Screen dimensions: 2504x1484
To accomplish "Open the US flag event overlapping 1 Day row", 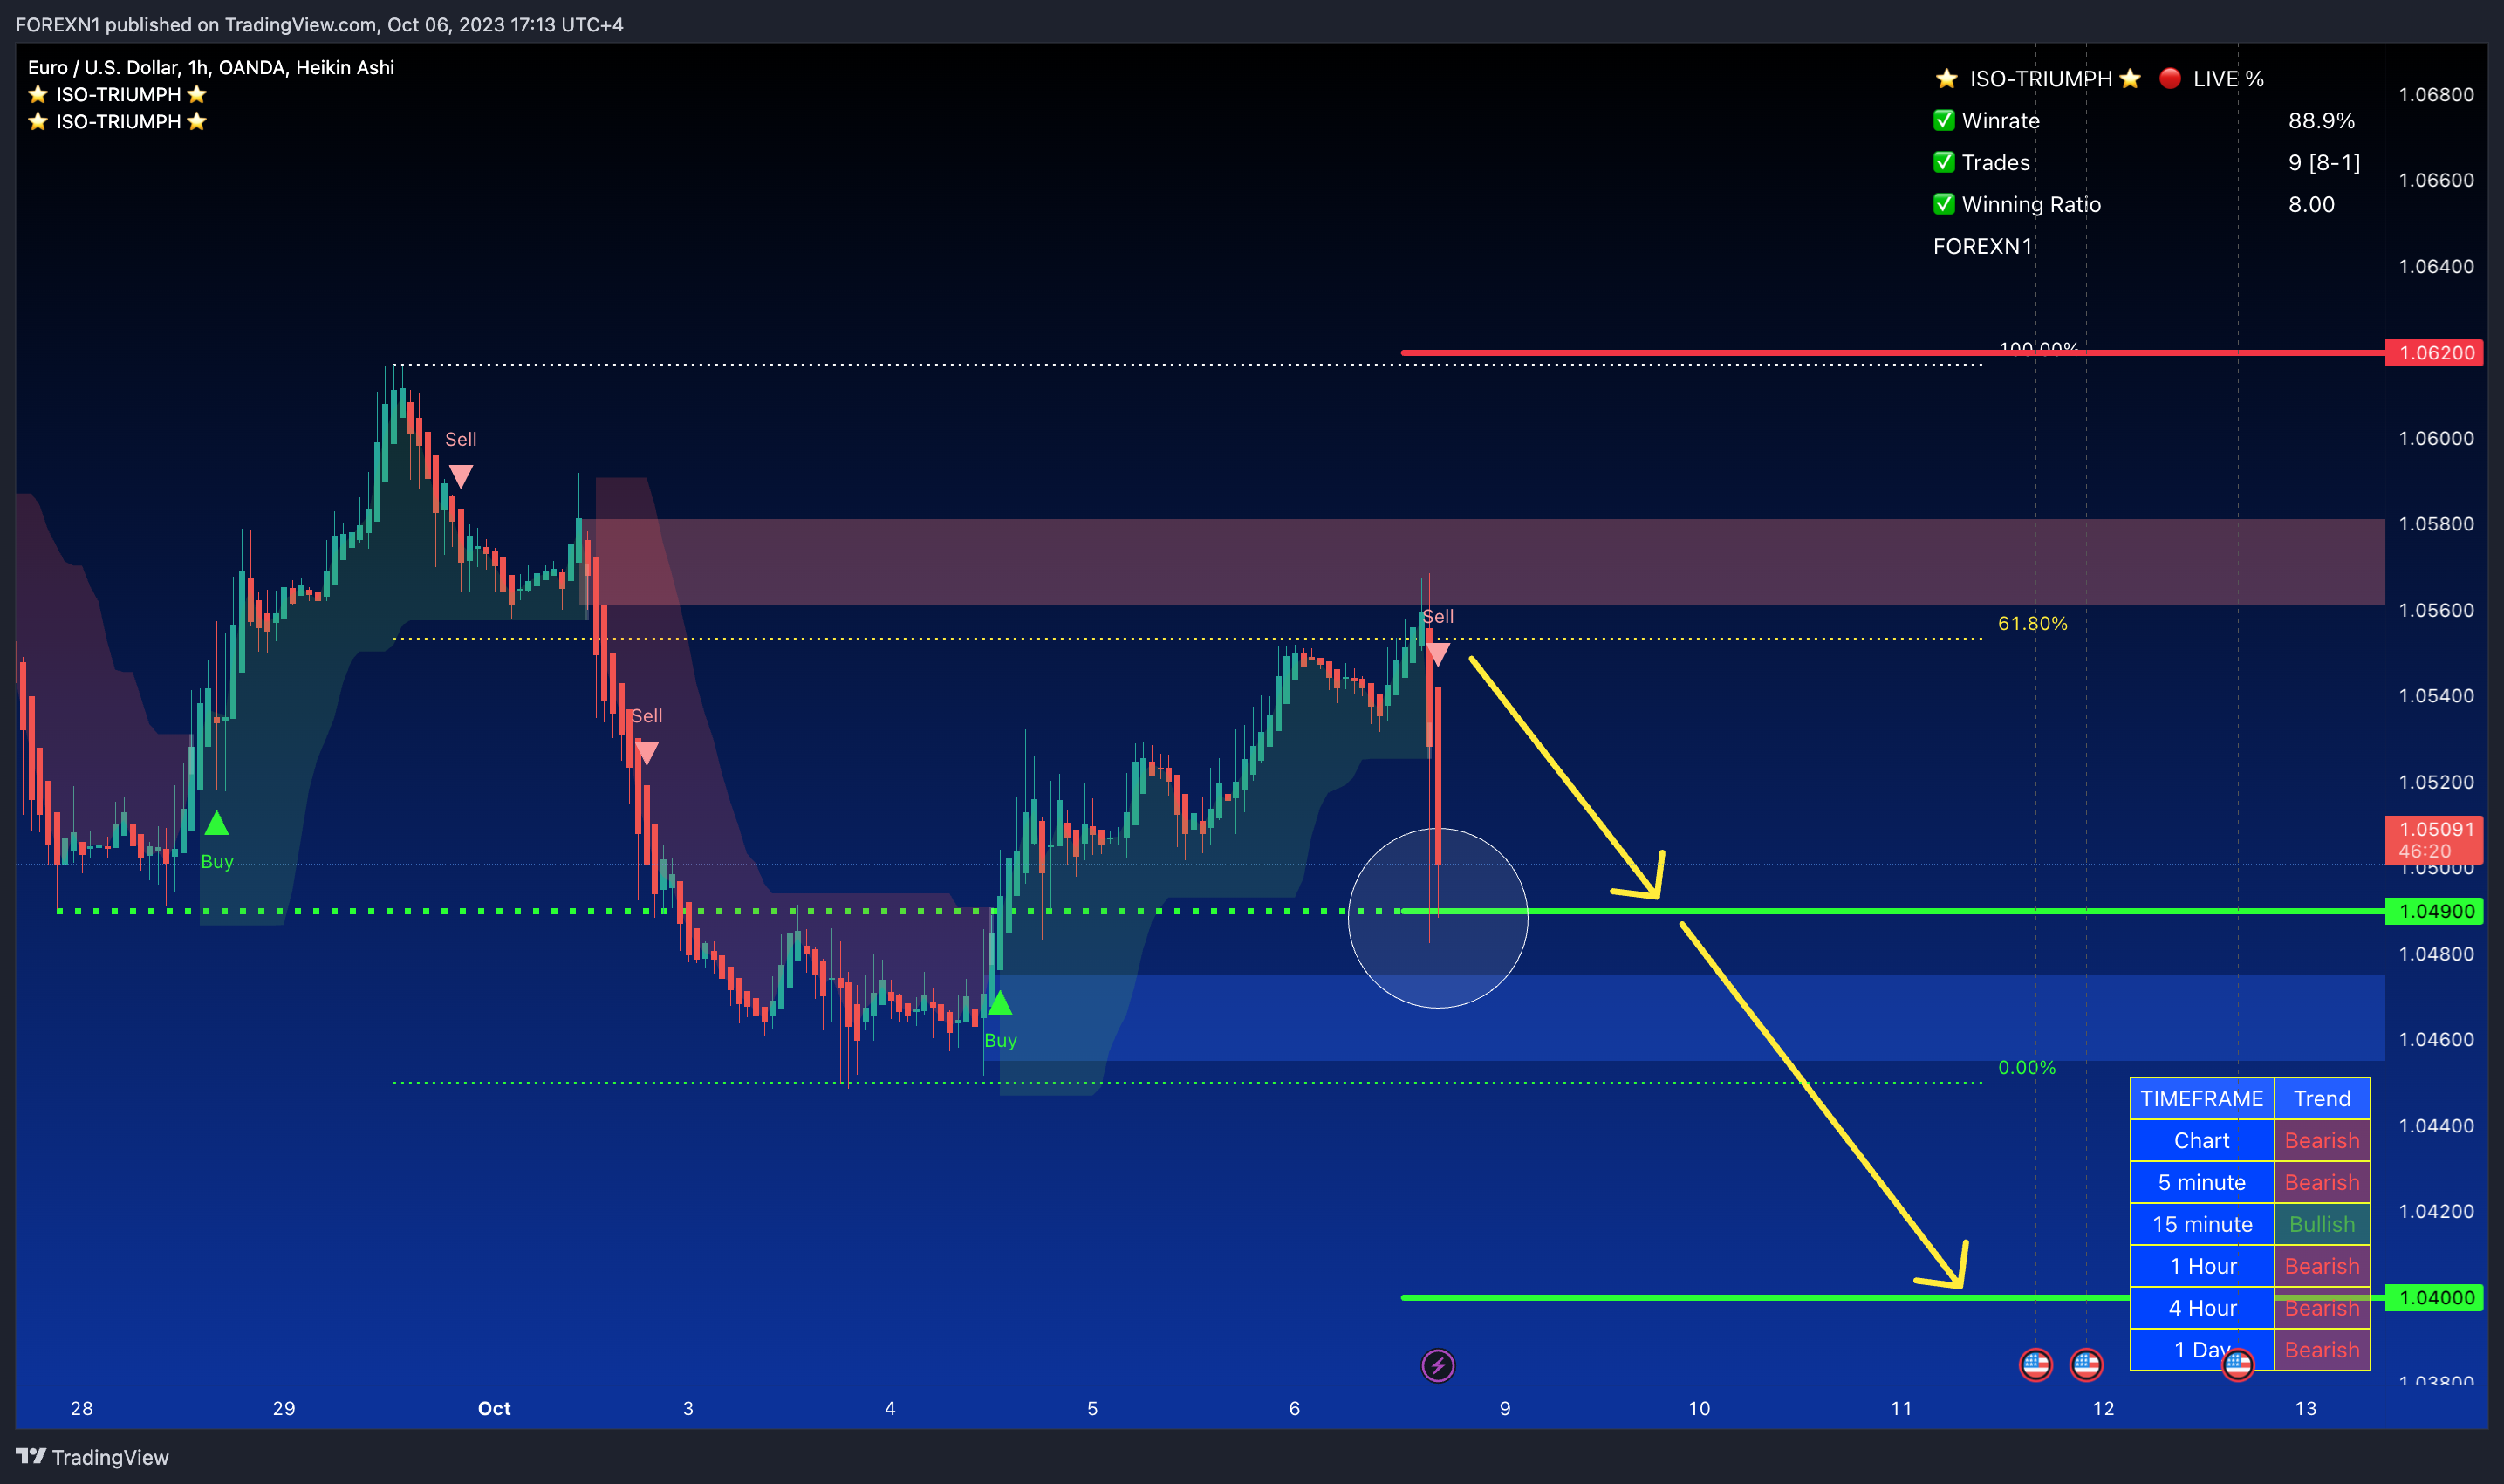I will coord(2237,1364).
